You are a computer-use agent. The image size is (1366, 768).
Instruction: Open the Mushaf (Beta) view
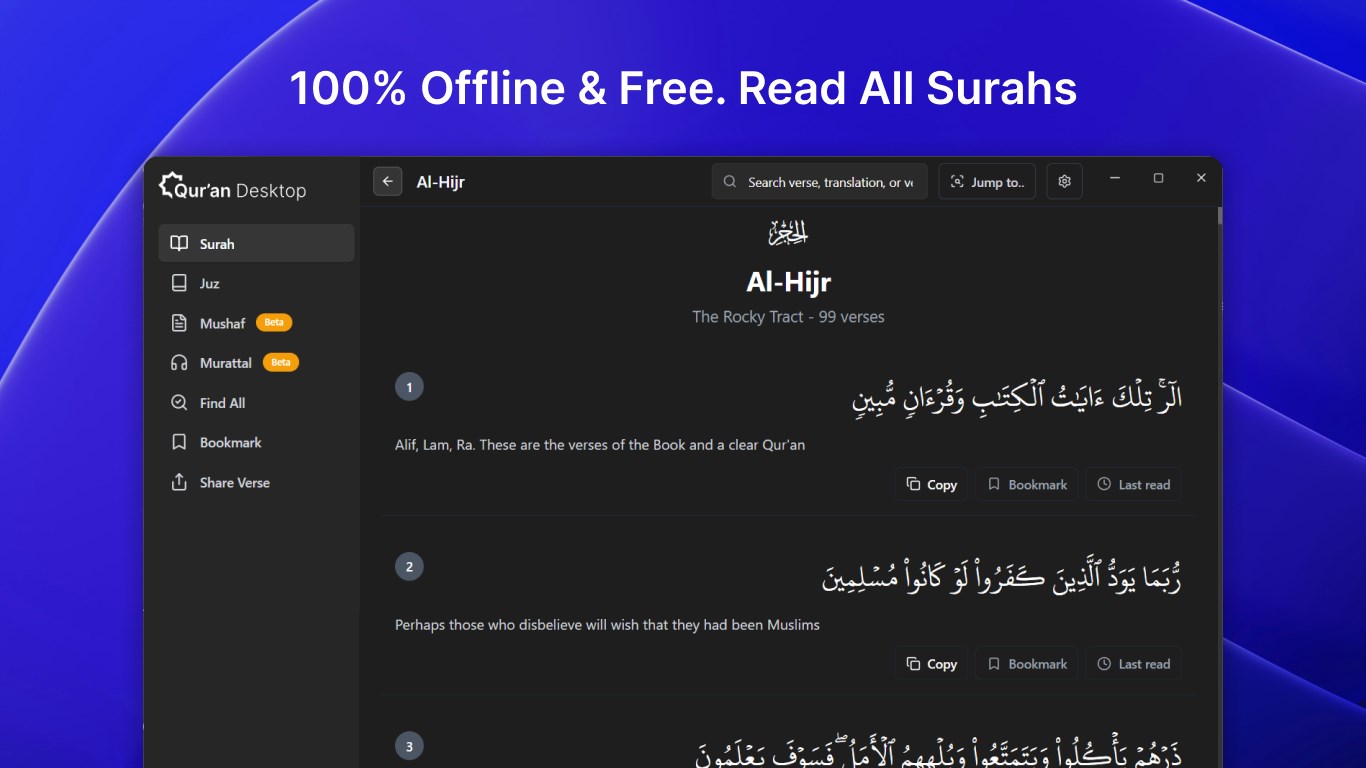(256, 323)
